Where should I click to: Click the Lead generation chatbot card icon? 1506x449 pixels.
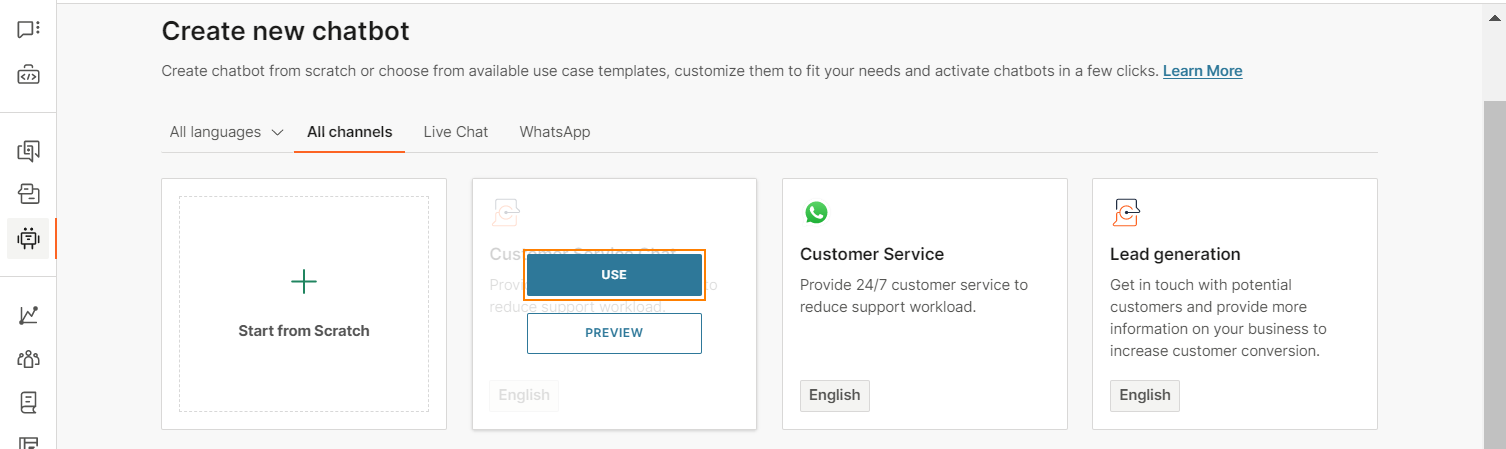1126,212
